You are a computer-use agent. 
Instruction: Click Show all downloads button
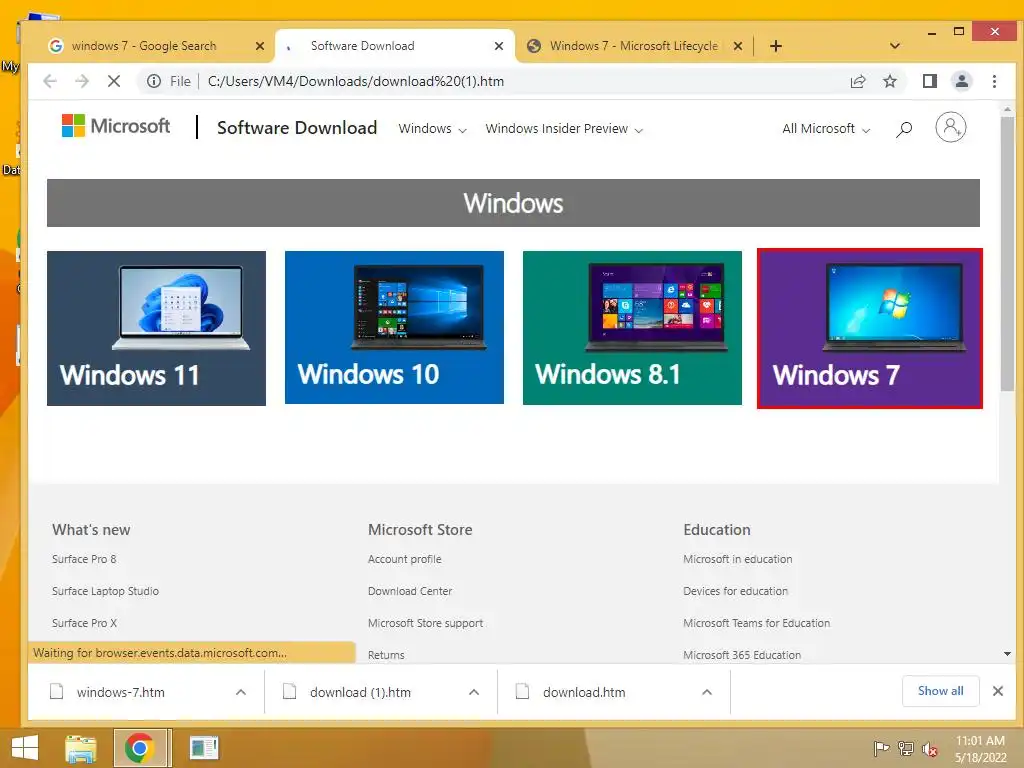pos(940,691)
